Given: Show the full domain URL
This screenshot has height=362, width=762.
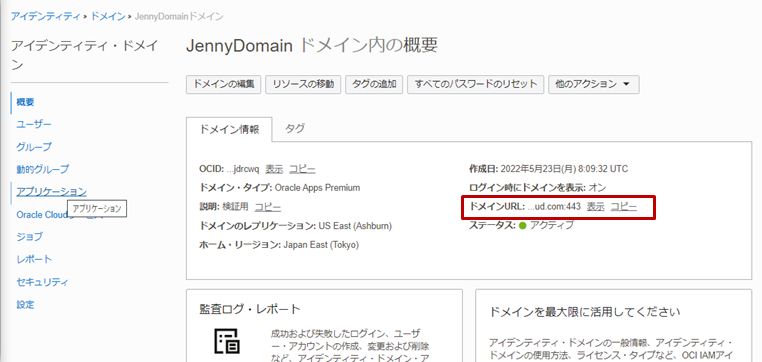Looking at the screenshot, I should point(595,207).
